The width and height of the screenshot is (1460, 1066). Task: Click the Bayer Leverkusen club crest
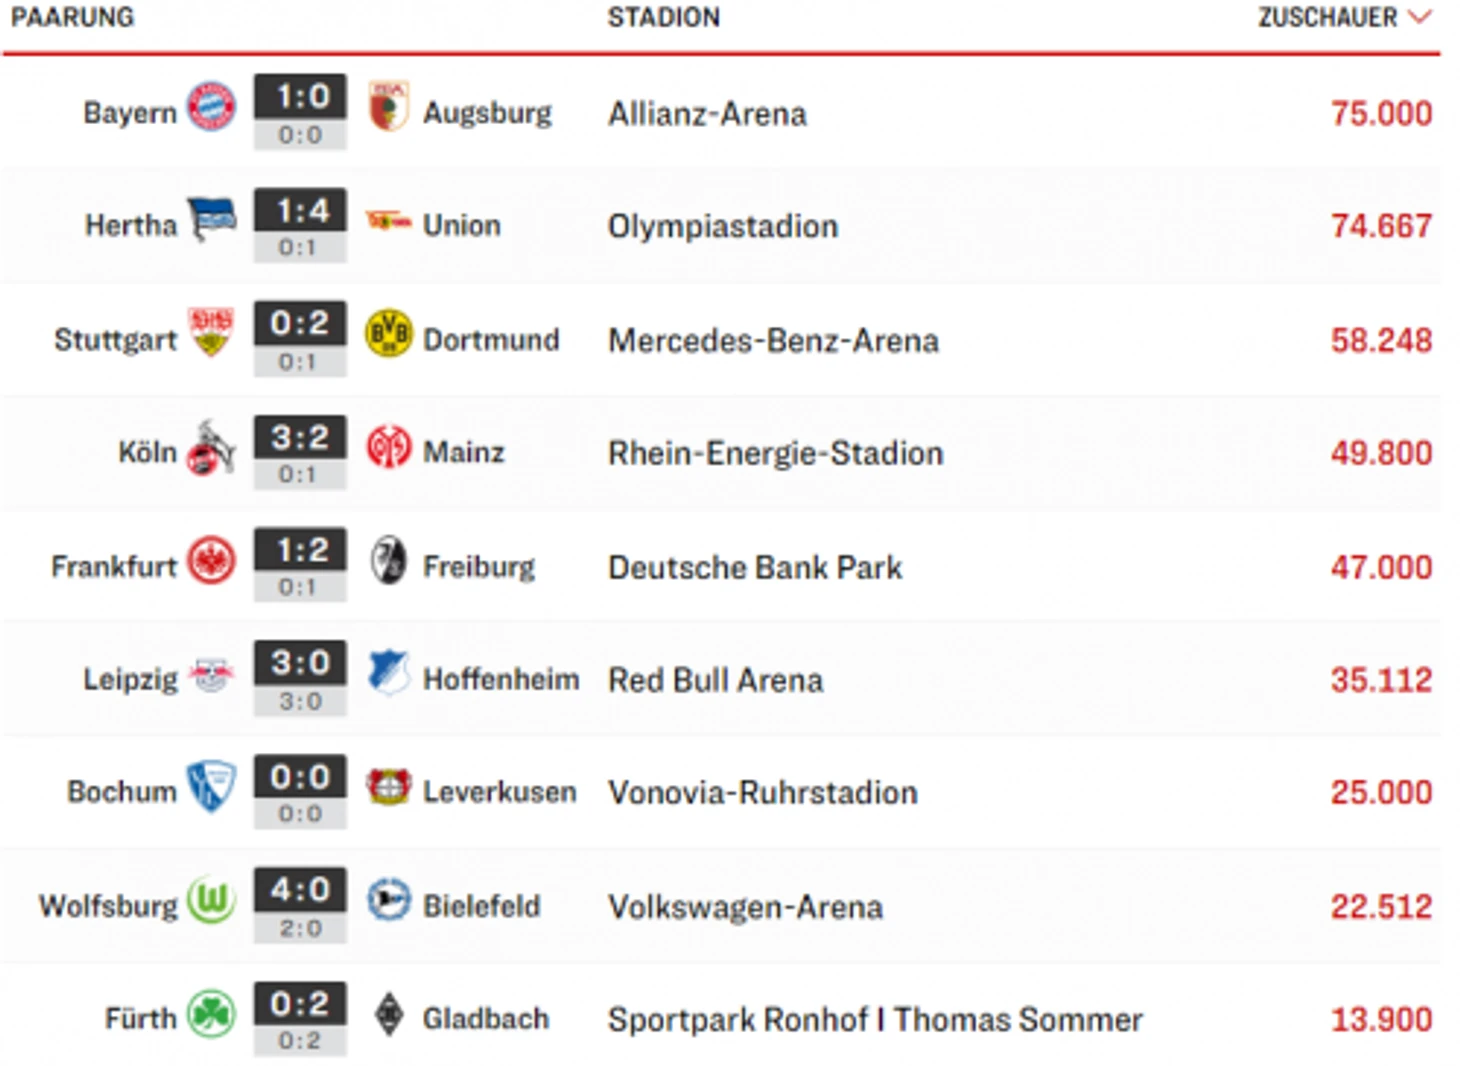click(x=388, y=788)
